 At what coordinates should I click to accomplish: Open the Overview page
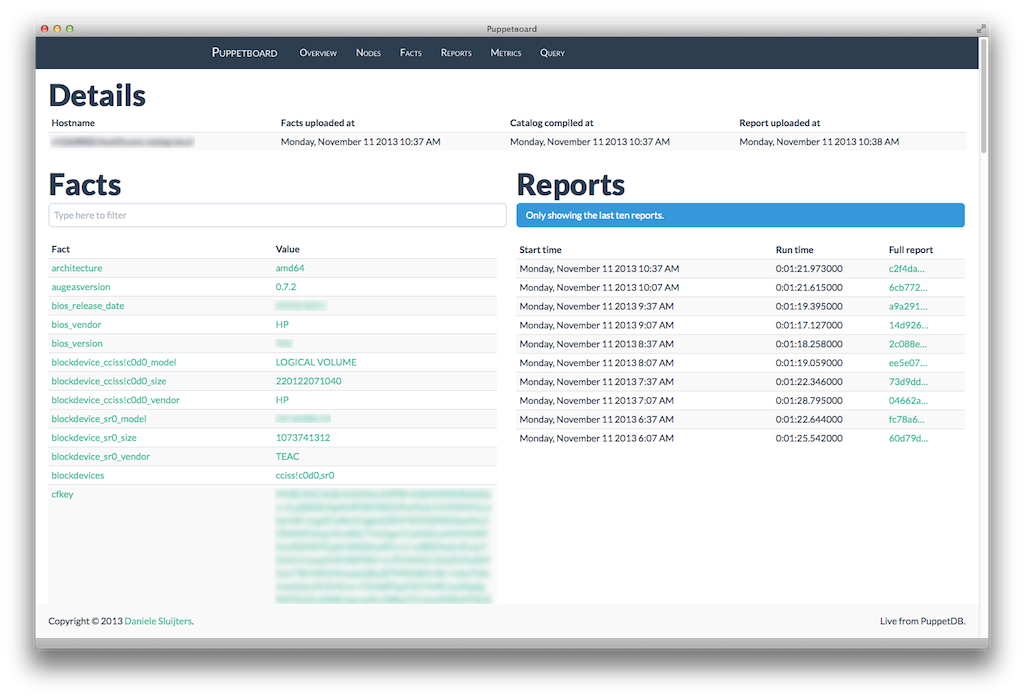tap(318, 53)
